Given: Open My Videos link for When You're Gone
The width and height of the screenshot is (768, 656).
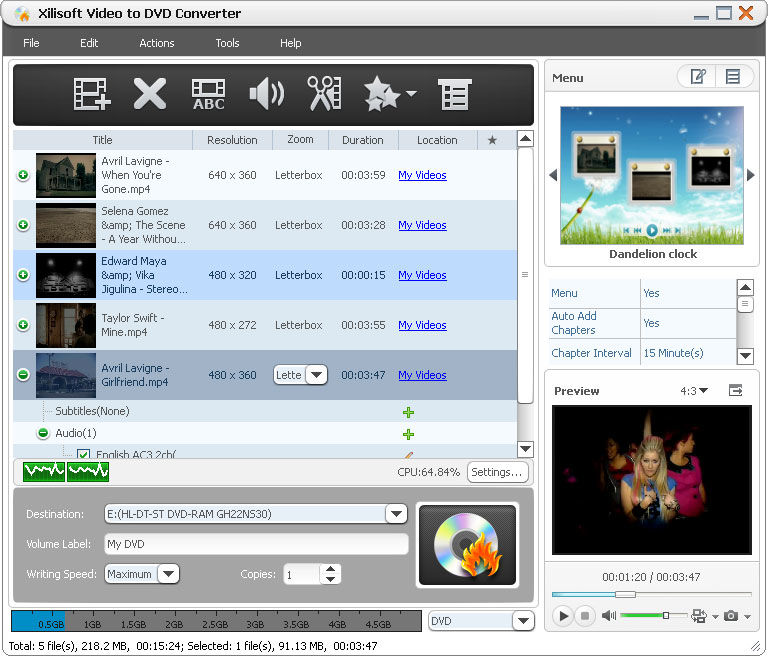Looking at the screenshot, I should 422,175.
